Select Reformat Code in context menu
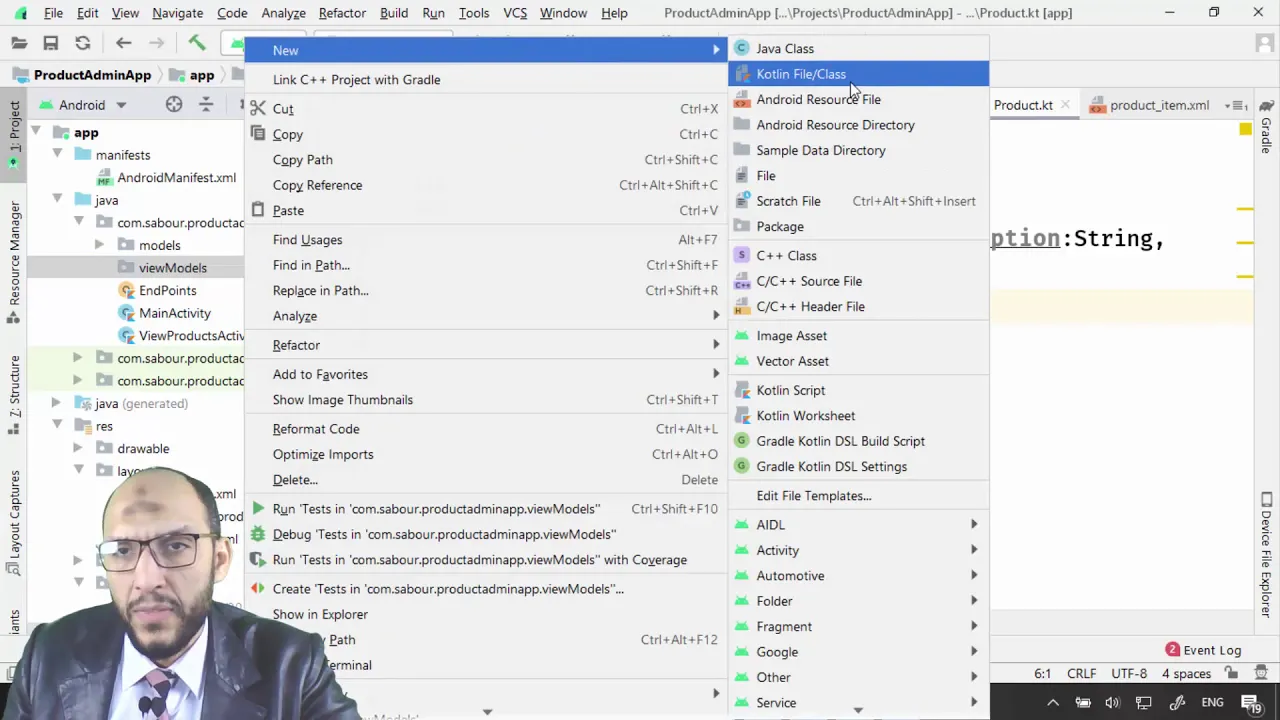The width and height of the screenshot is (1280, 720). tap(486, 429)
